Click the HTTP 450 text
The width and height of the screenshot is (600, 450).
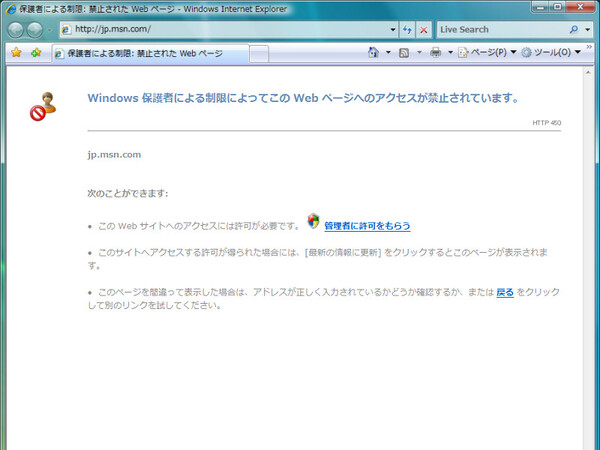(546, 123)
